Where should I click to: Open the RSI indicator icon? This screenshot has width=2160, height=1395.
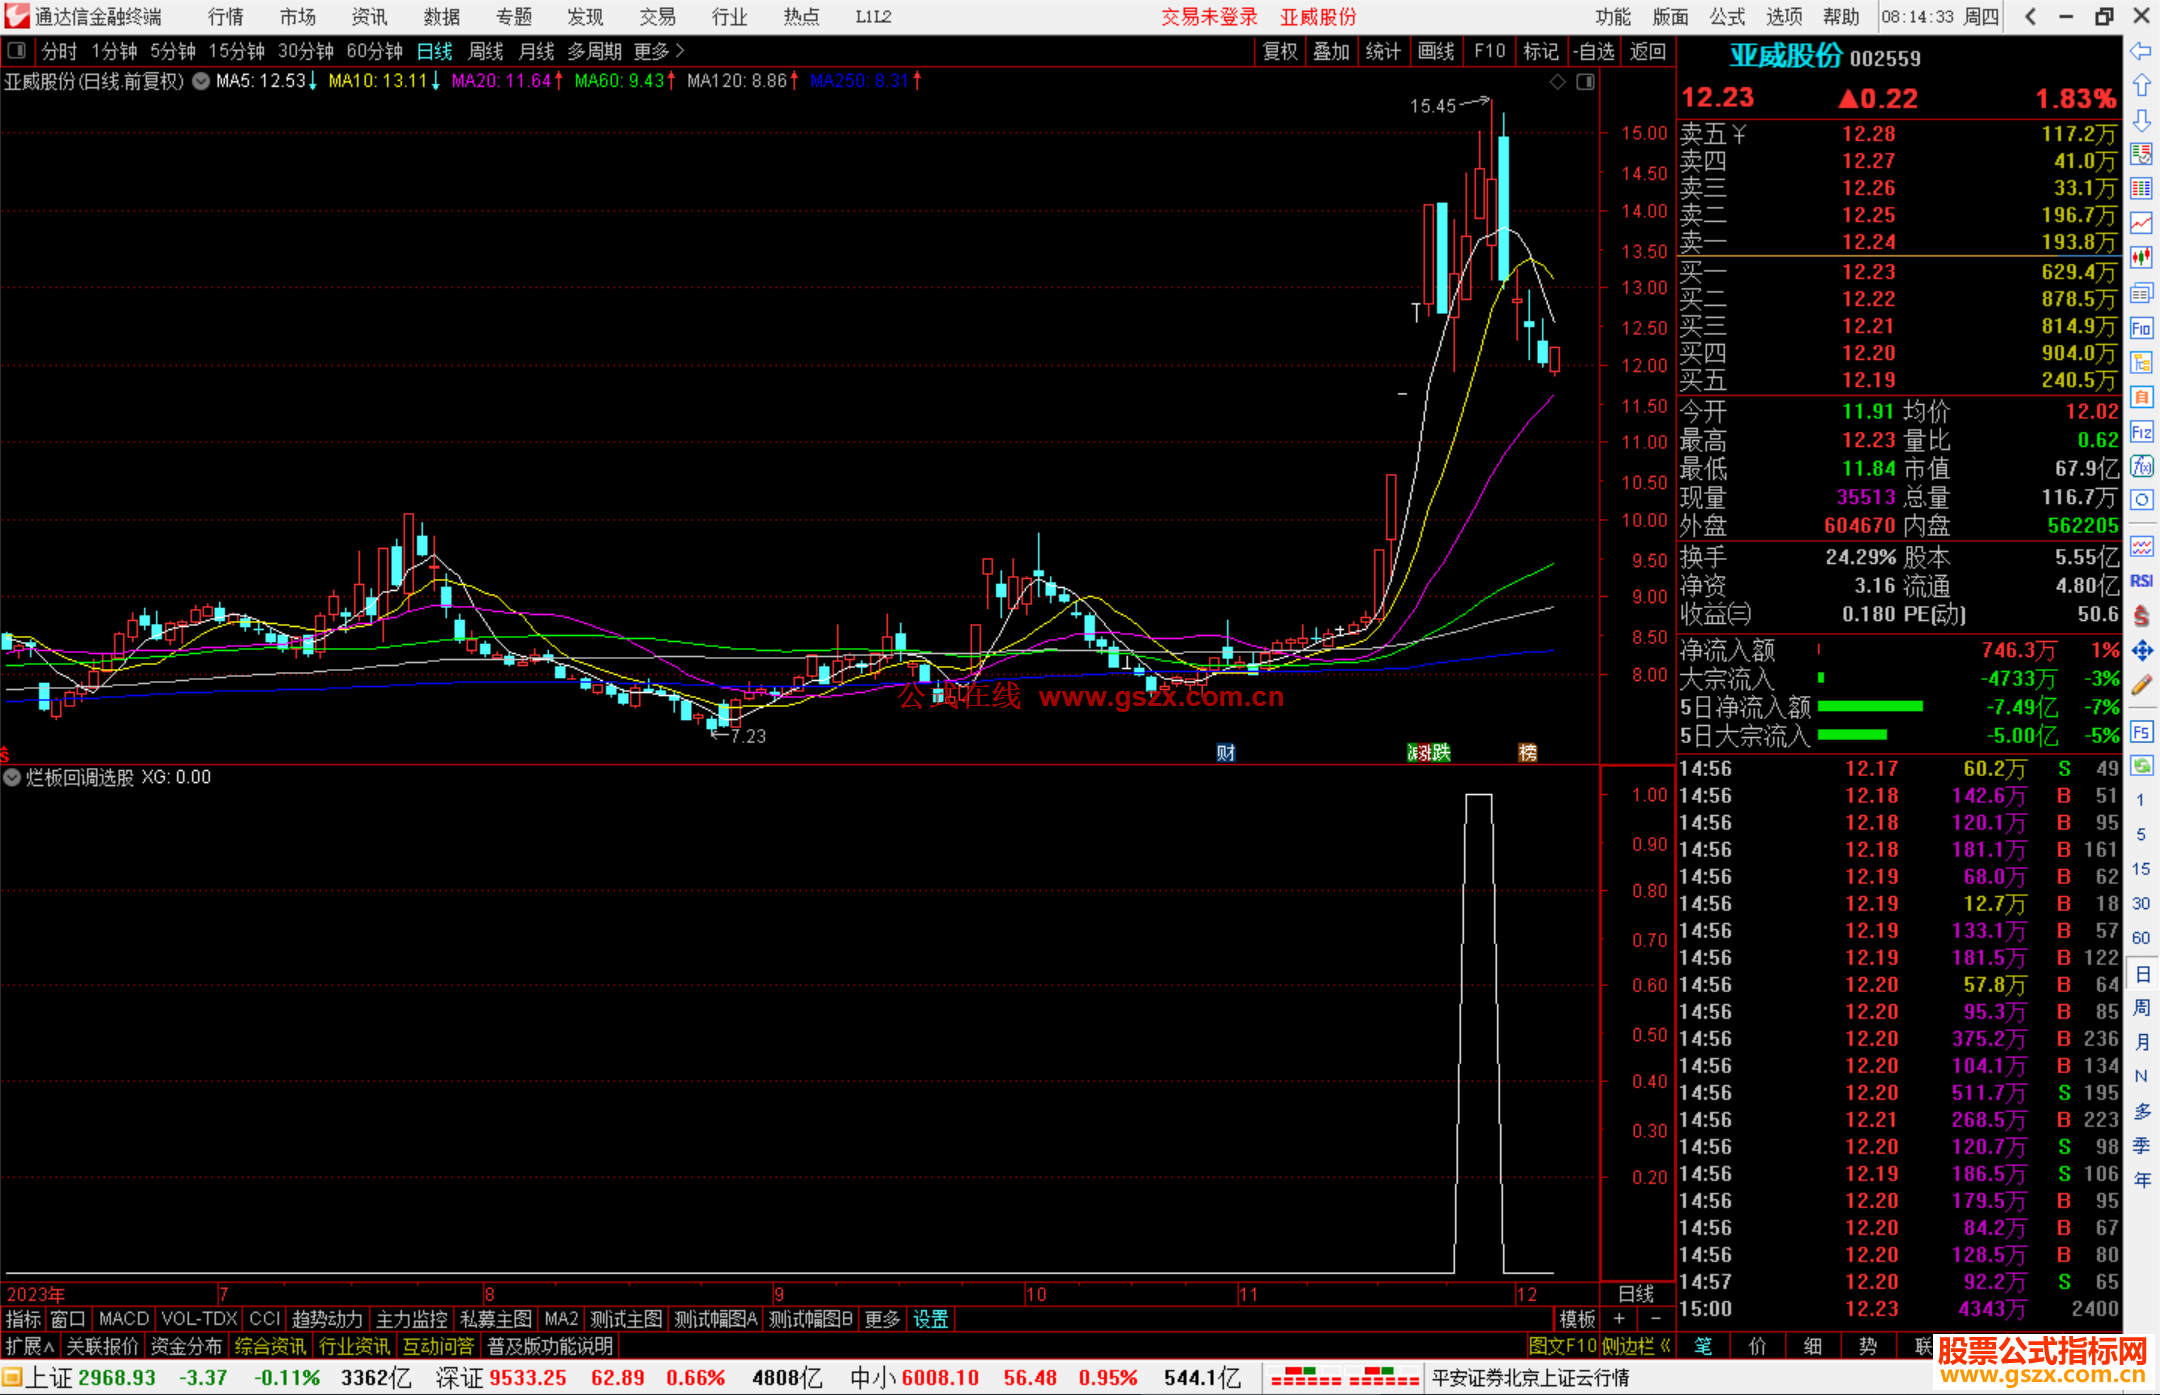point(2141,581)
